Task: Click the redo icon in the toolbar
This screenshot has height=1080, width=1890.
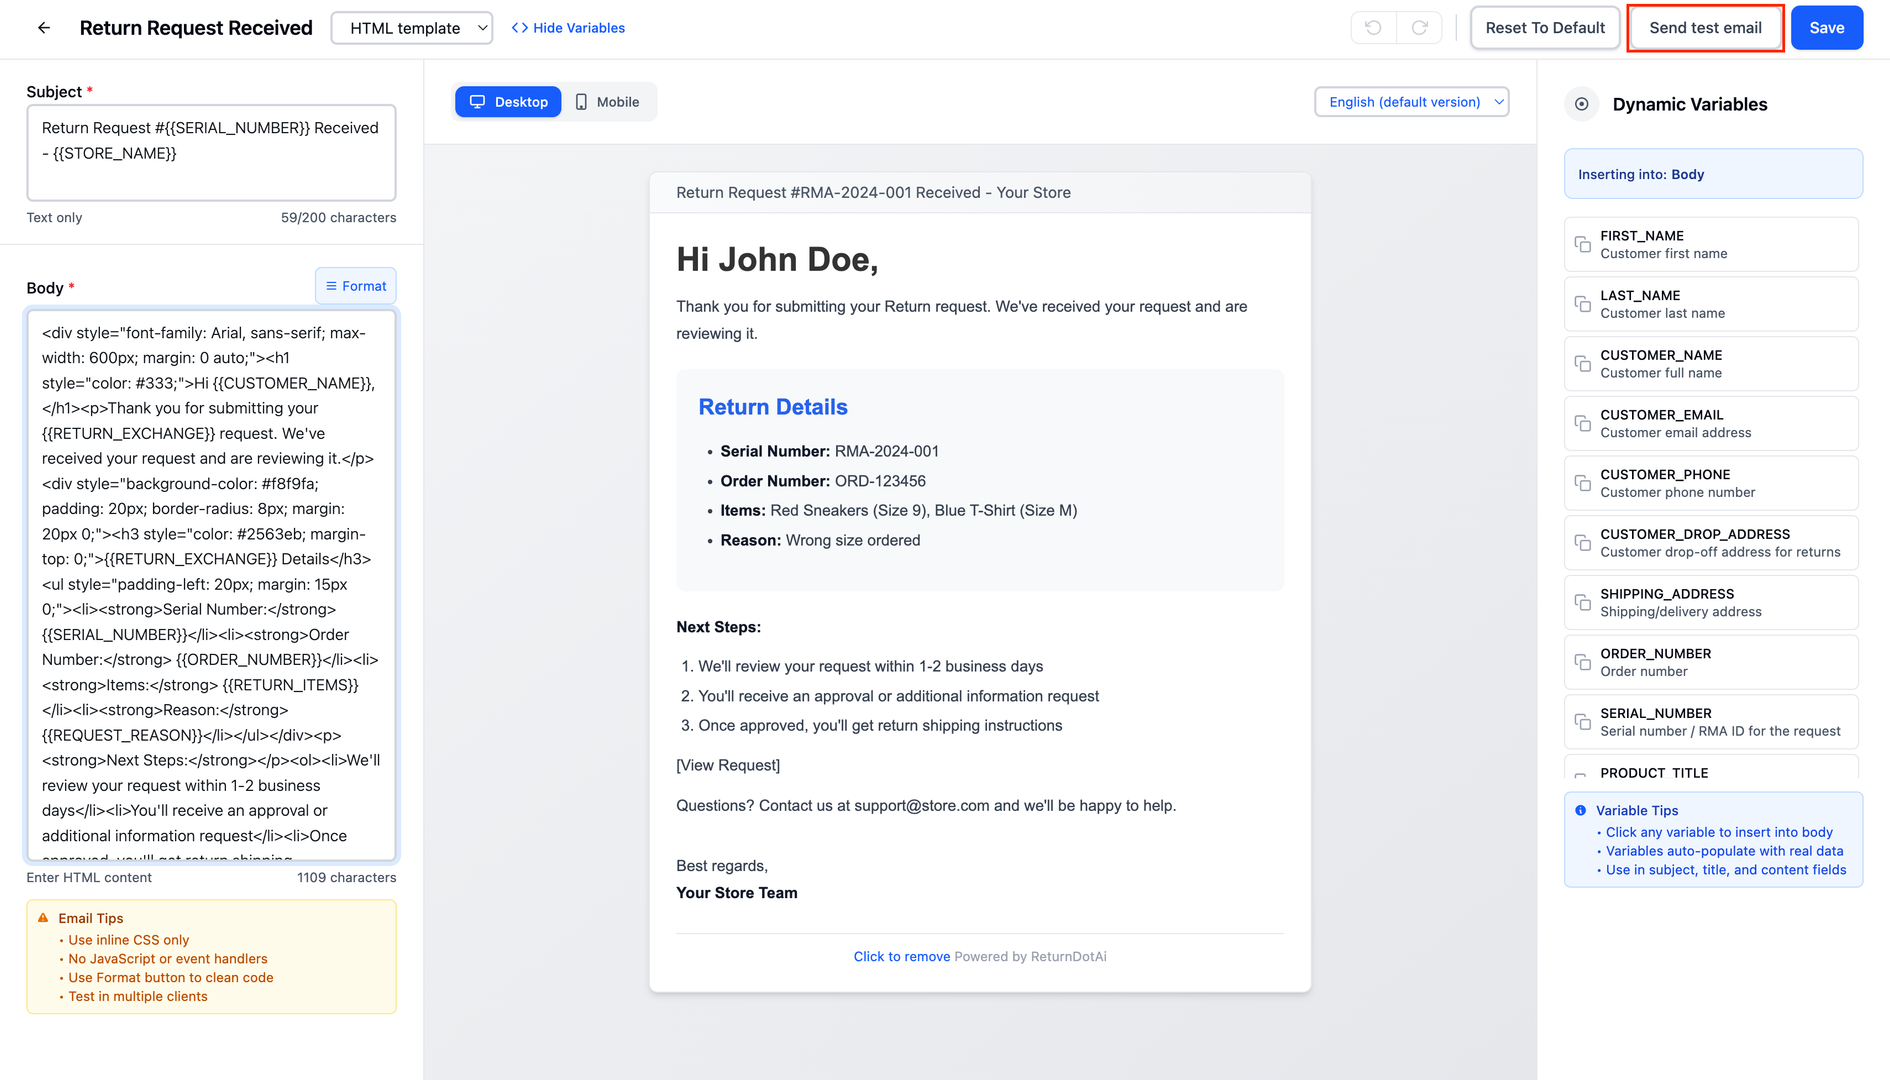Action: pyautogui.click(x=1419, y=27)
